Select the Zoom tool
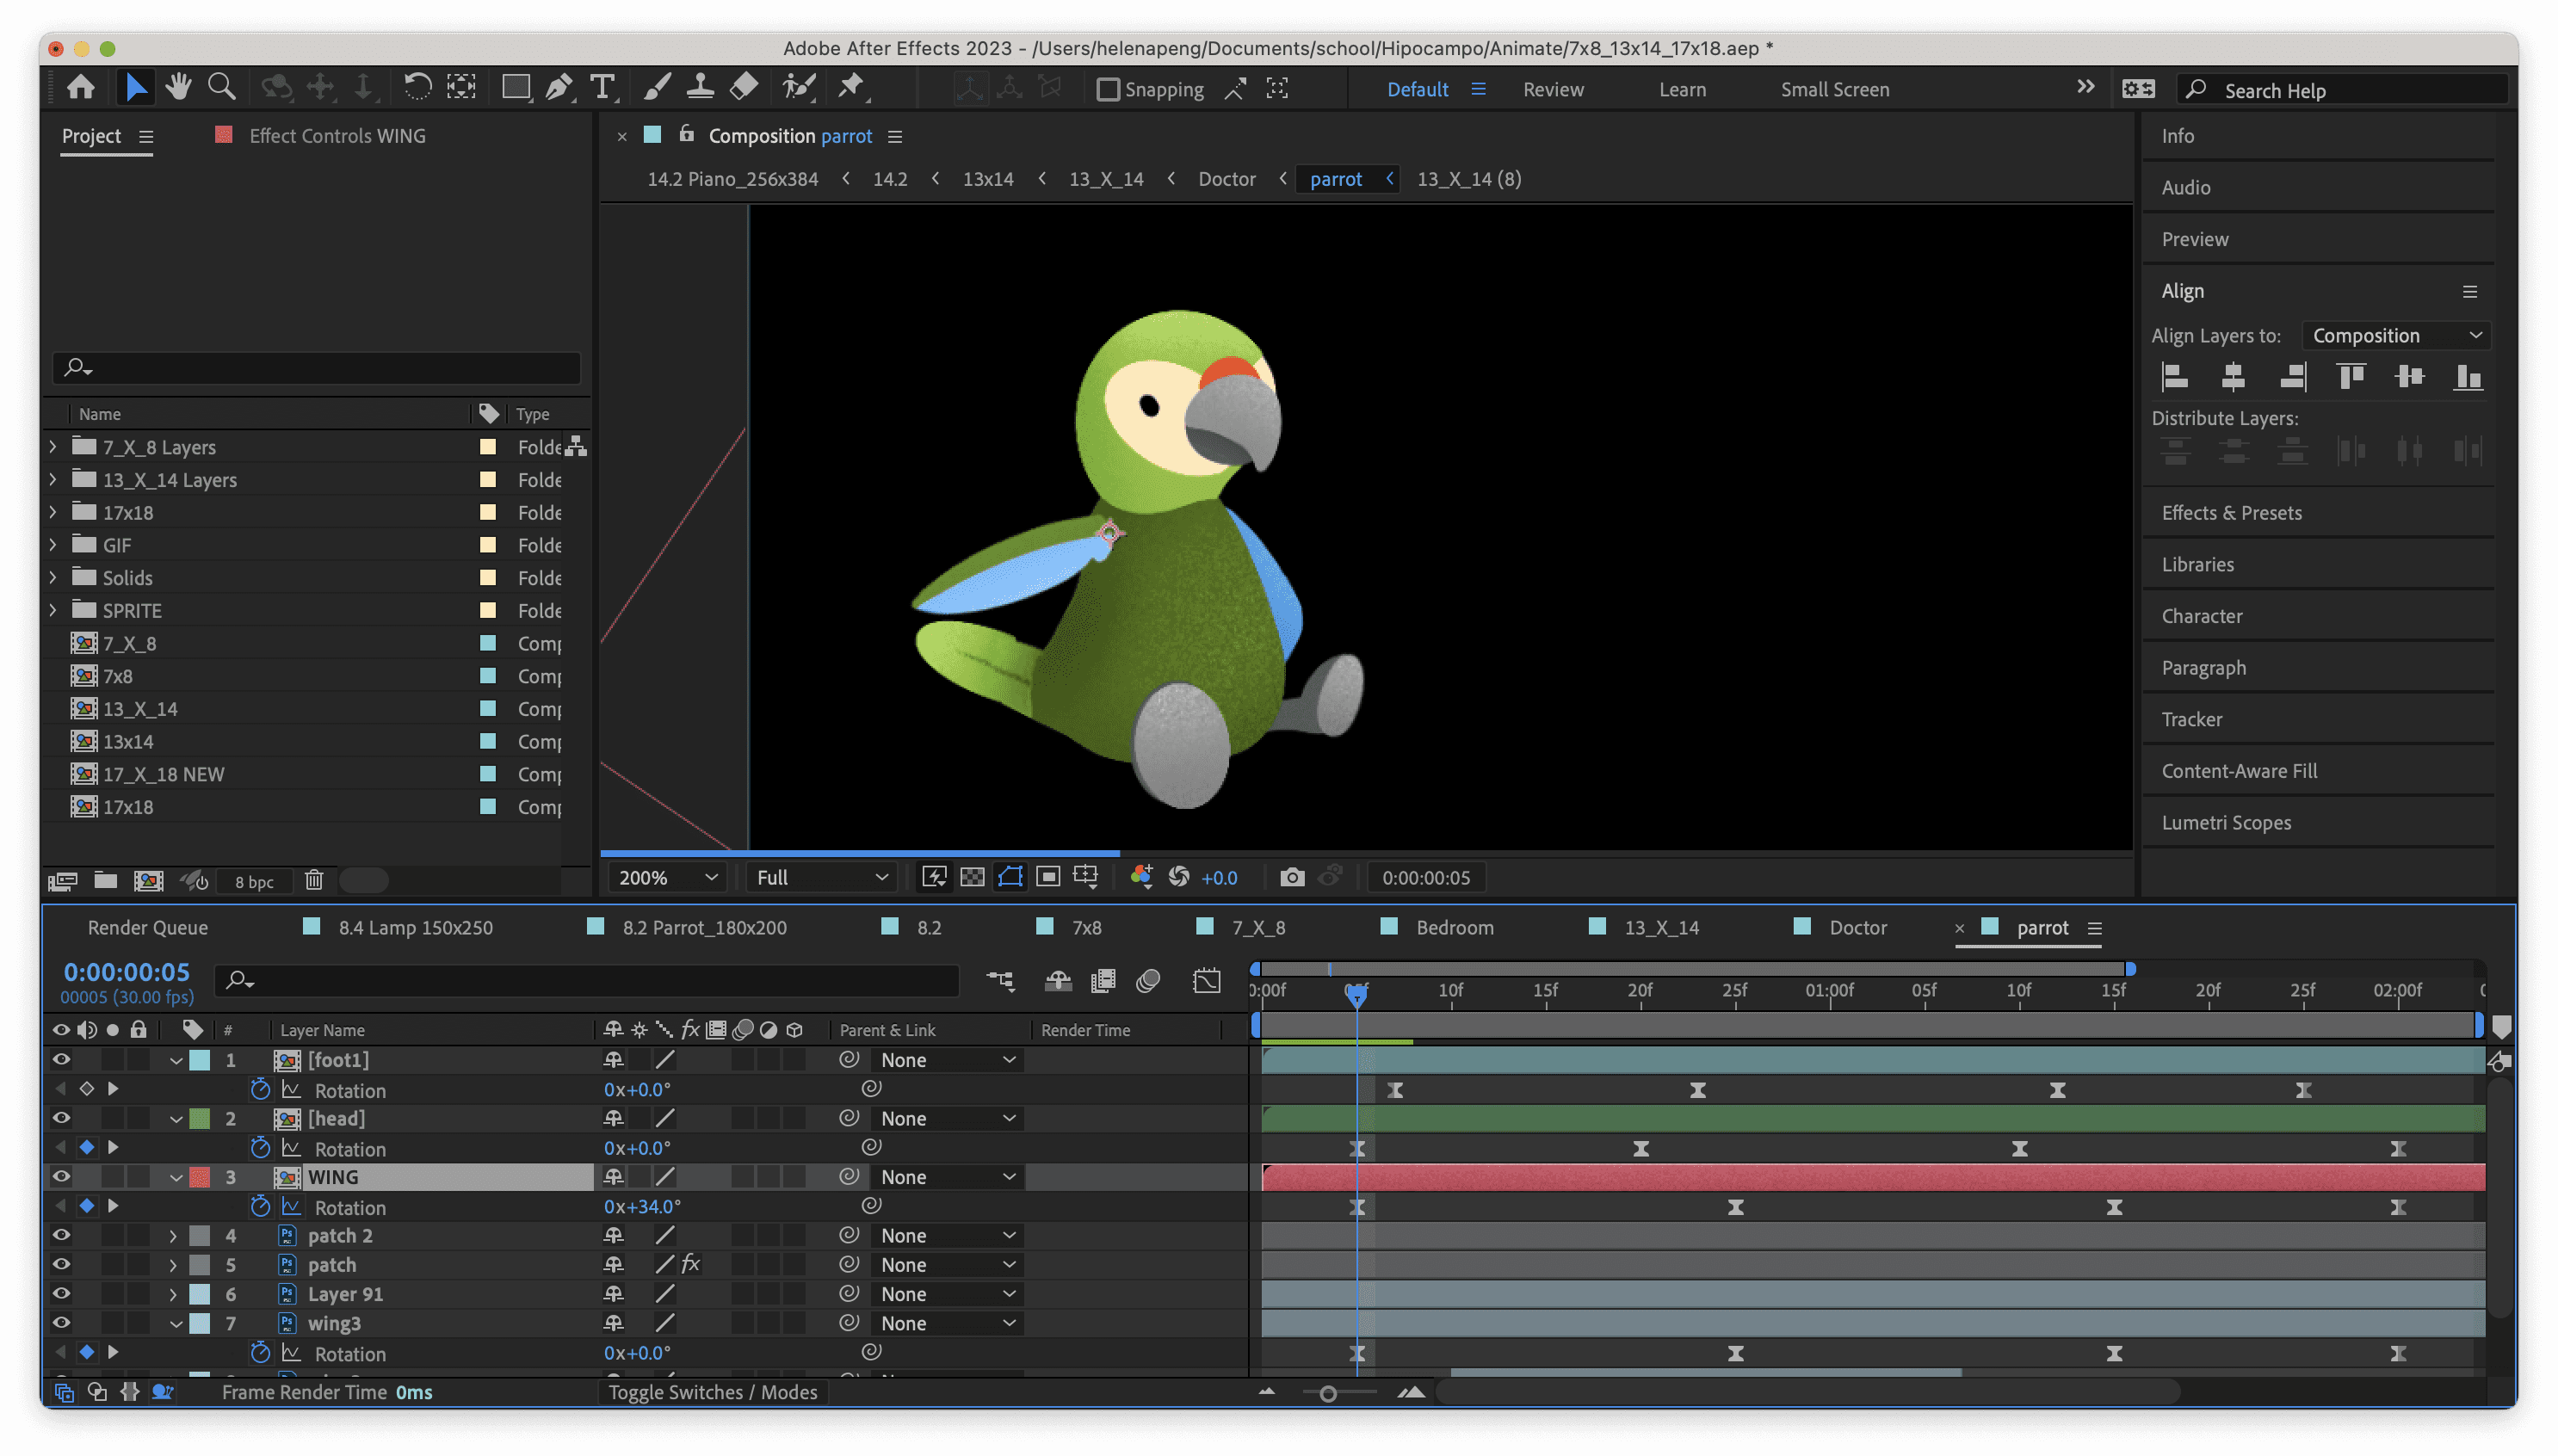Viewport: 2558px width, 1456px height. coord(221,88)
